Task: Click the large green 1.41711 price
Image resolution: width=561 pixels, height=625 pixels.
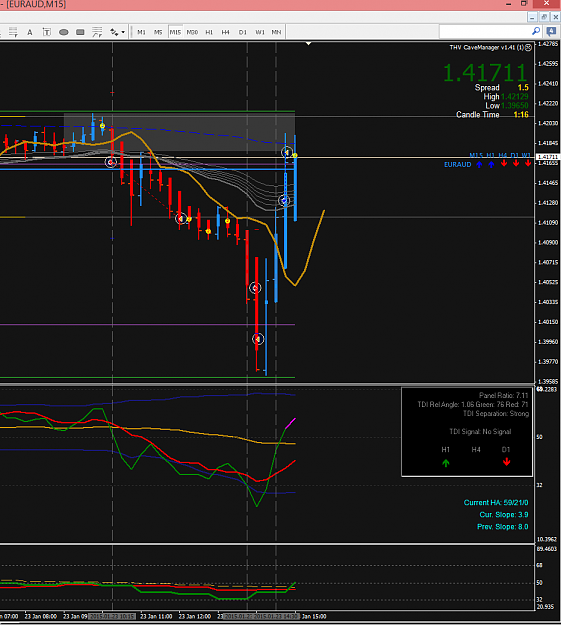Action: pyautogui.click(x=485, y=73)
